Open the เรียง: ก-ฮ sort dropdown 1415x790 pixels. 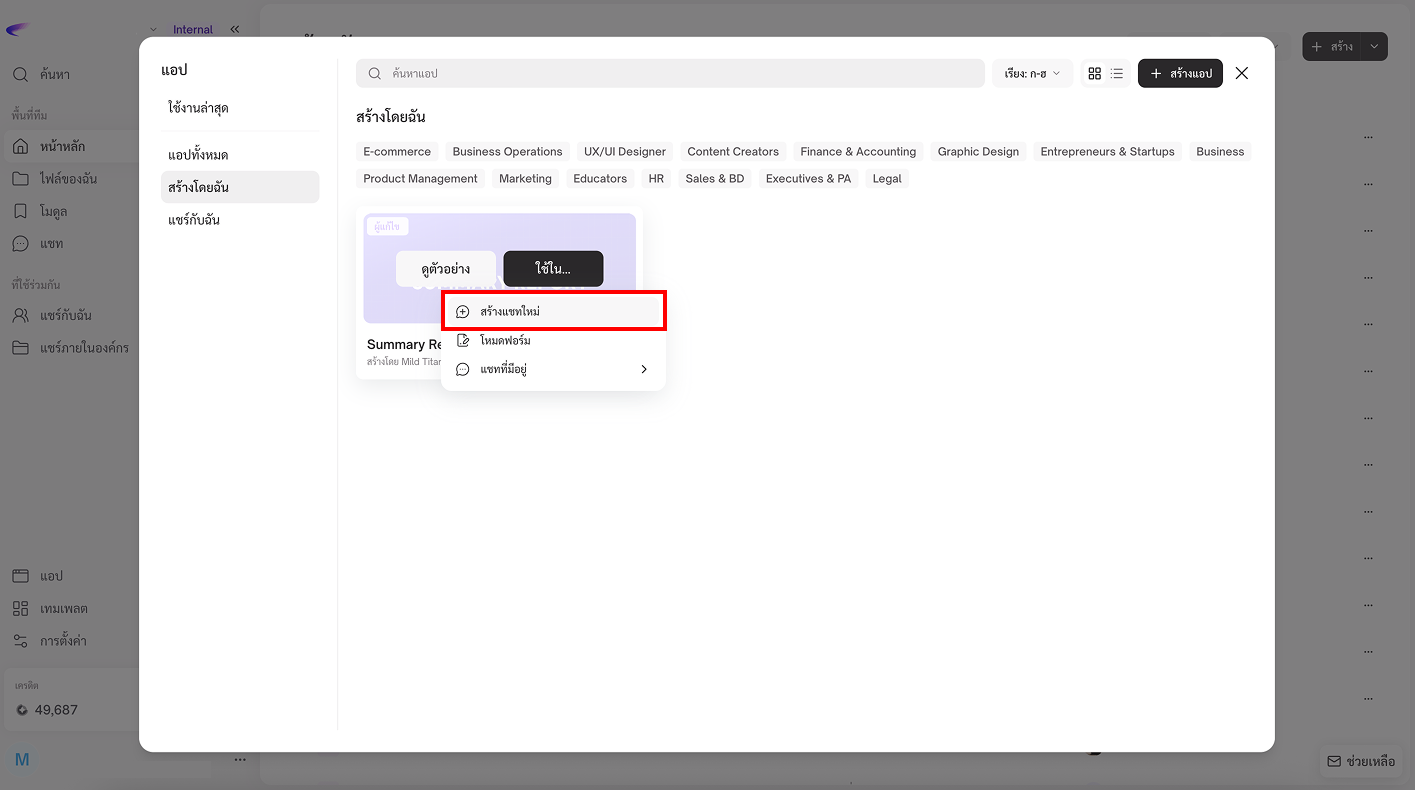click(x=1032, y=73)
